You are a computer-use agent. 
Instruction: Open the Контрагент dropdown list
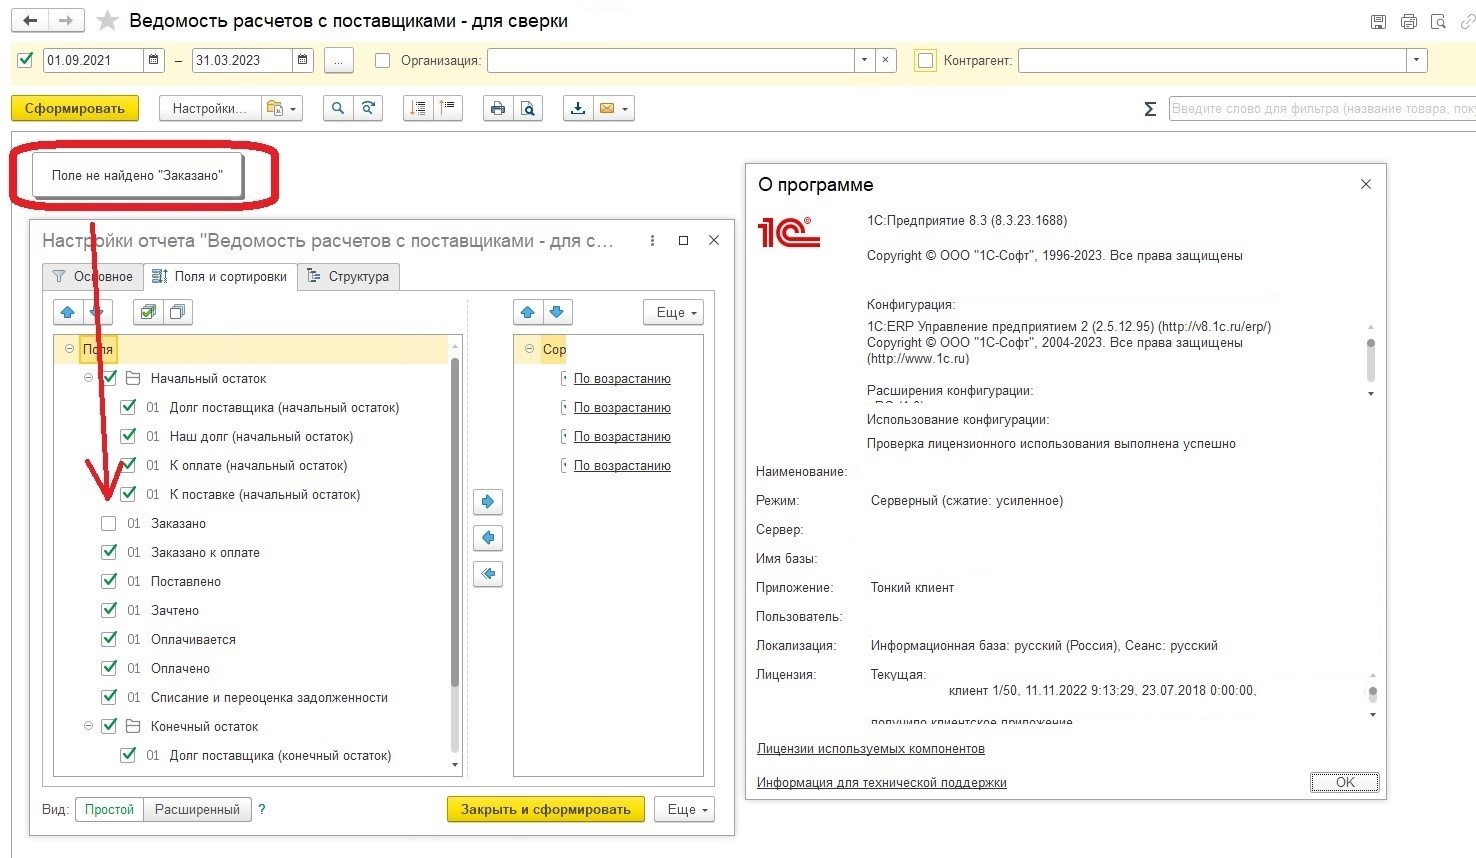click(1416, 60)
